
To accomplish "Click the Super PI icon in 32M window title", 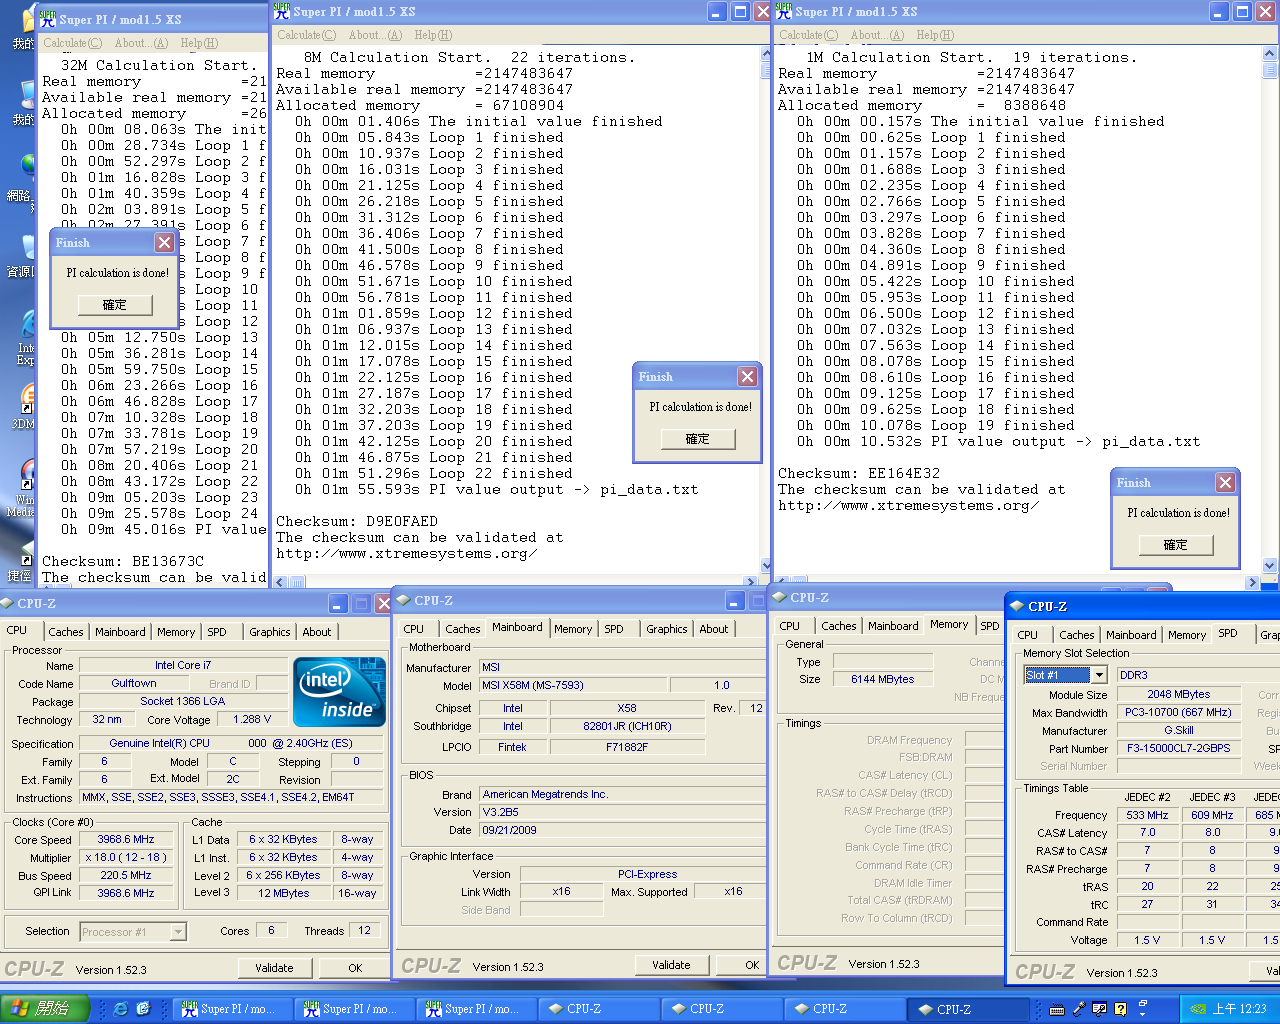I will (x=47, y=19).
